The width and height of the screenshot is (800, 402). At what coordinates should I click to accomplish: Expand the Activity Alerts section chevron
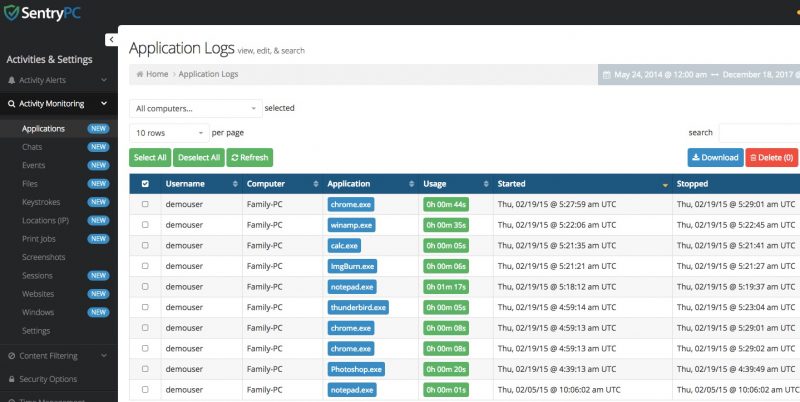104,80
